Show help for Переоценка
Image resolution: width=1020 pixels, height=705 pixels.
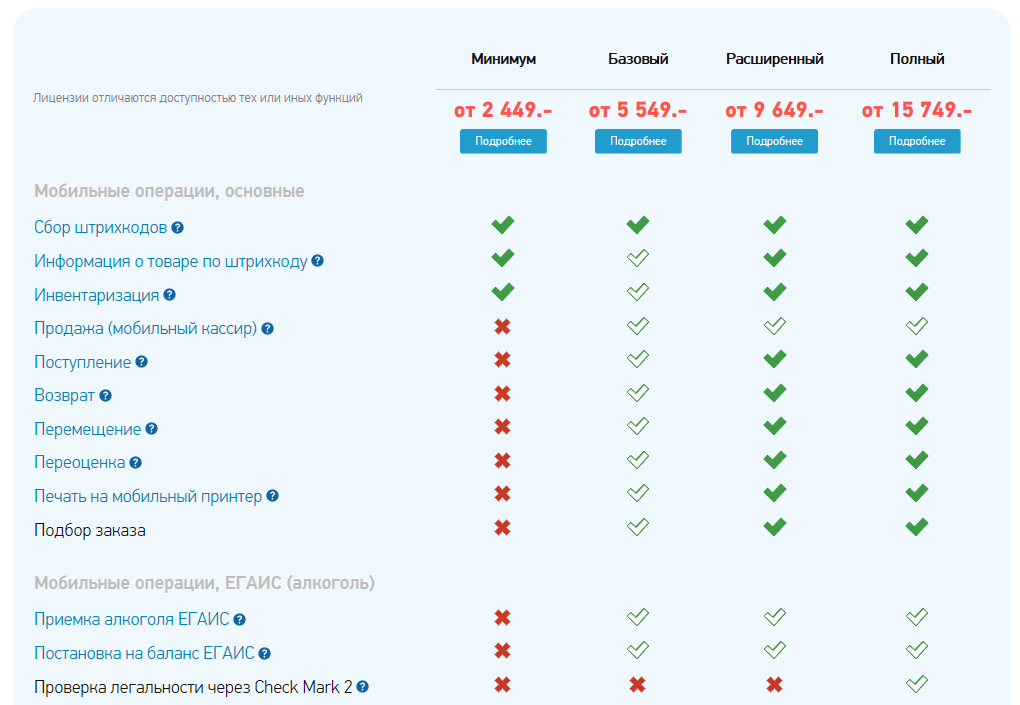135,462
